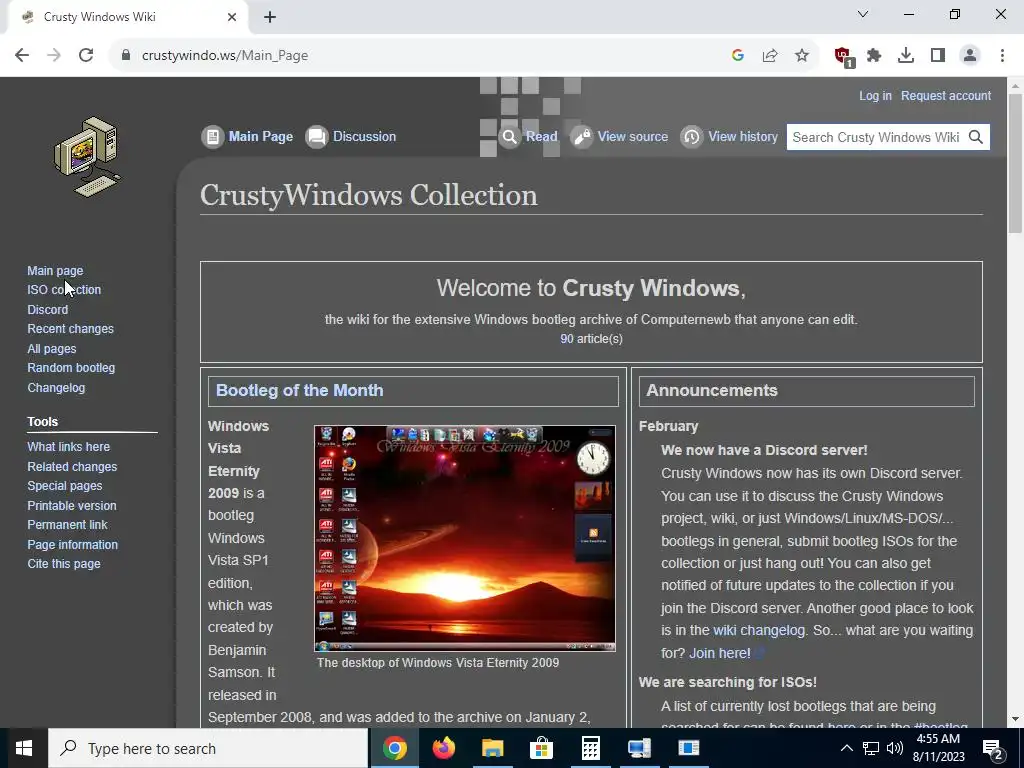Viewport: 1024px width, 768px height.
Task: Open Google Chrome from the taskbar
Action: (394, 748)
